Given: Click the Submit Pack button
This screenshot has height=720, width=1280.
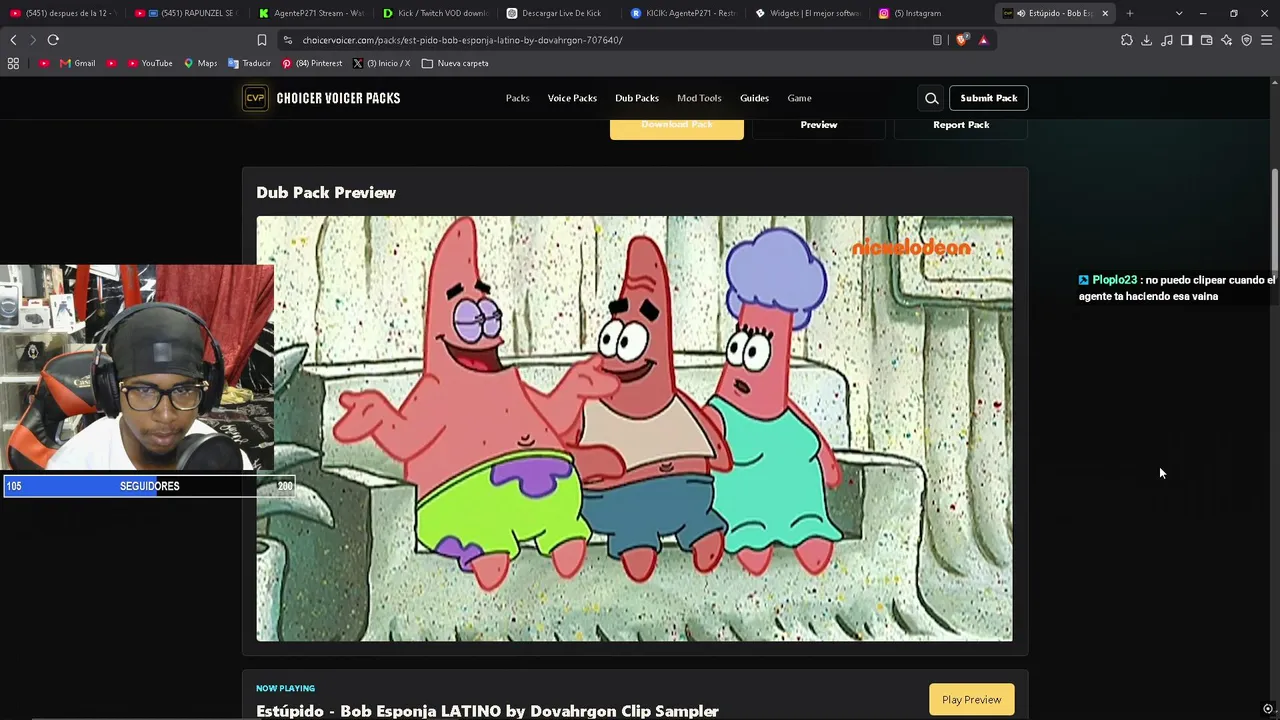Looking at the screenshot, I should coord(989,98).
